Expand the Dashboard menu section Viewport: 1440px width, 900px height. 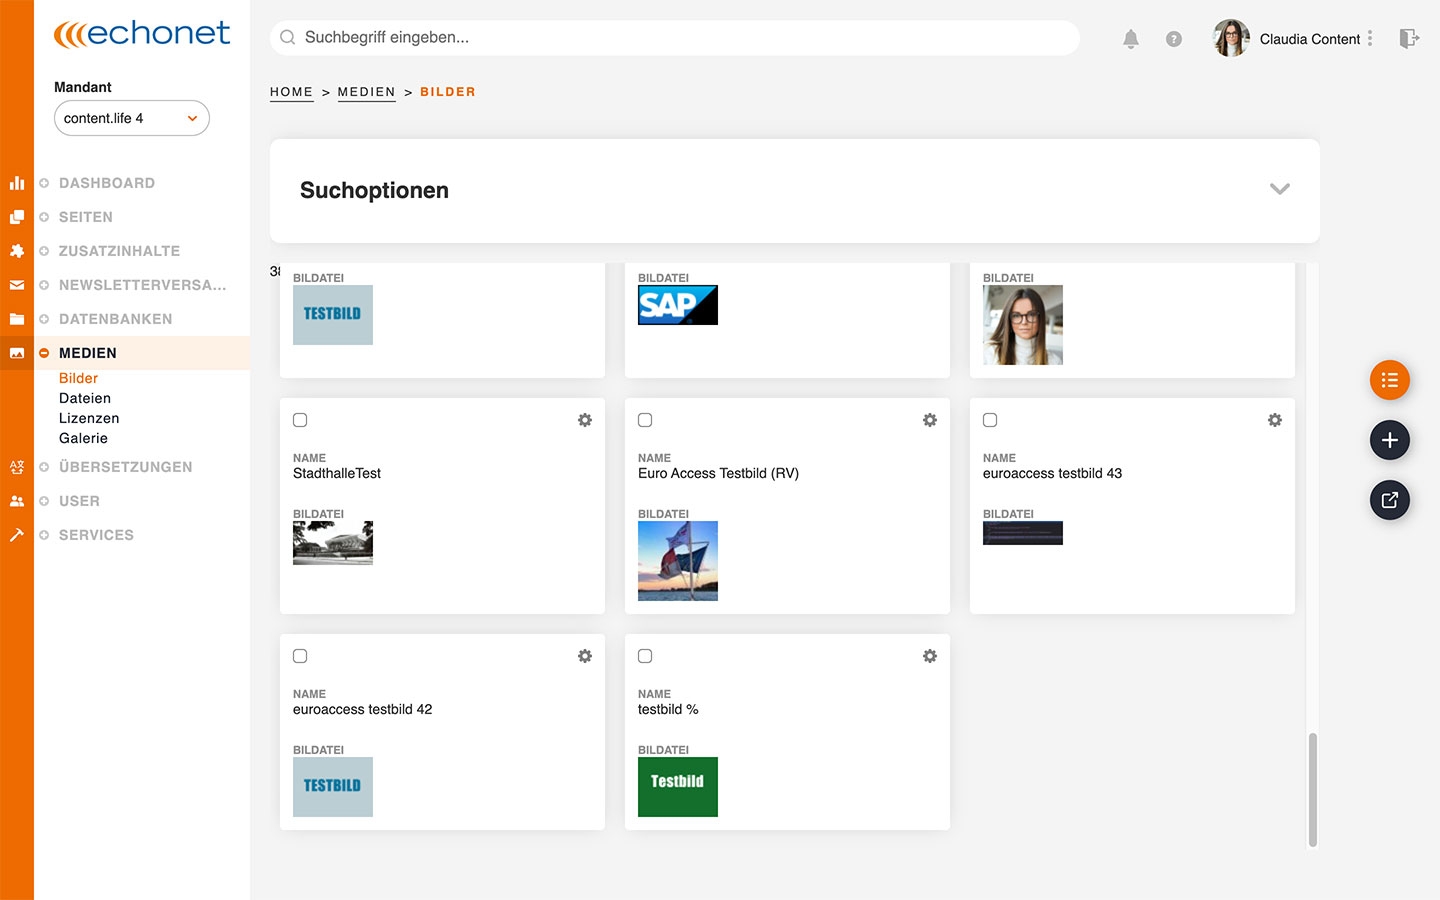106,183
